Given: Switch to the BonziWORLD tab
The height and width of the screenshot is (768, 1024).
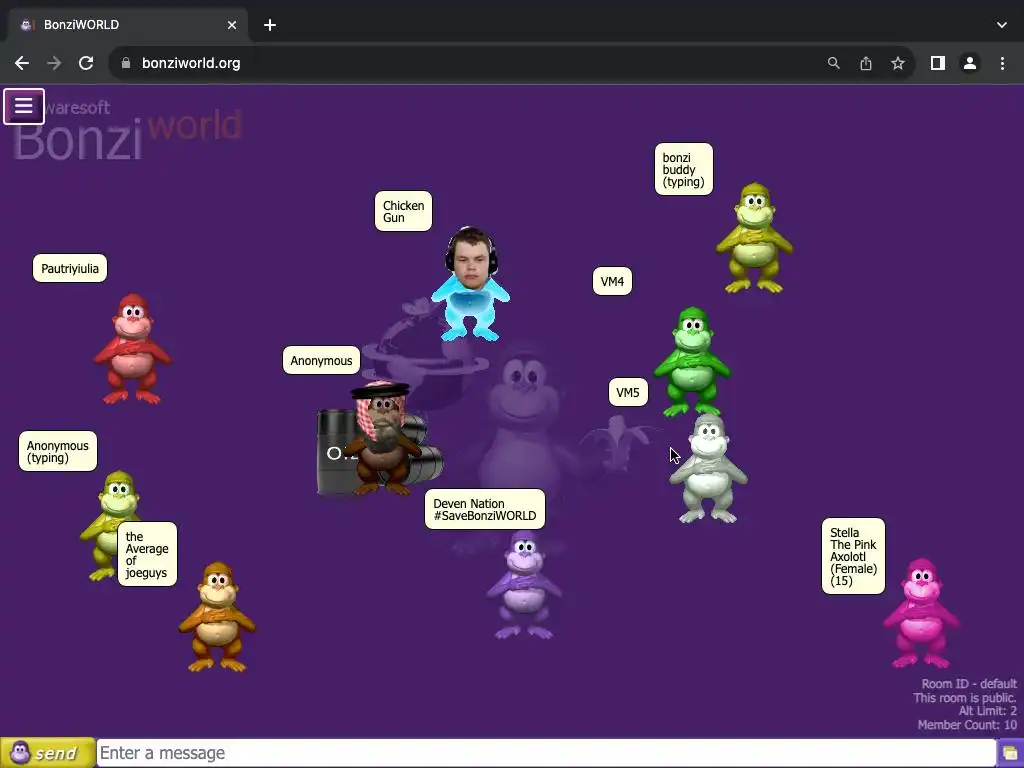Looking at the screenshot, I should pyautogui.click(x=128, y=25).
